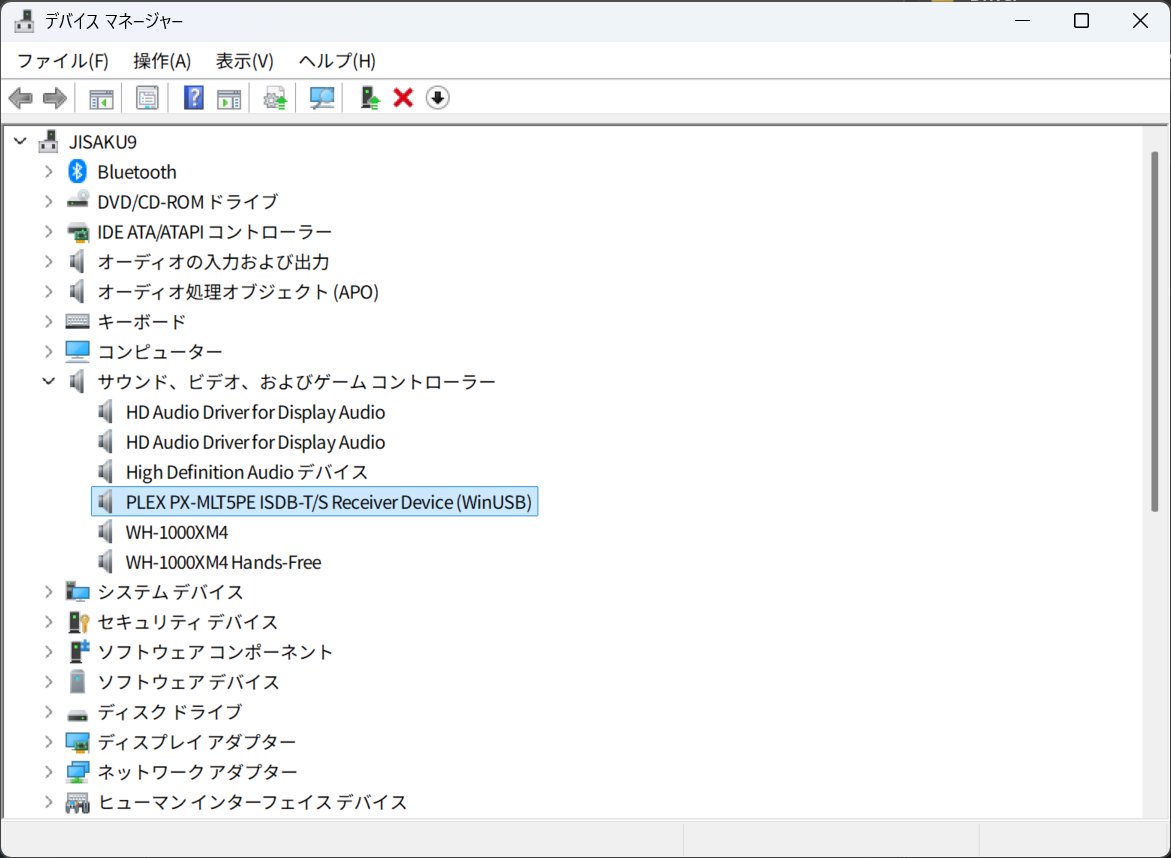Click the ヒューマン インターフェイス デバイス icon
The width and height of the screenshot is (1171, 858).
[x=77, y=803]
